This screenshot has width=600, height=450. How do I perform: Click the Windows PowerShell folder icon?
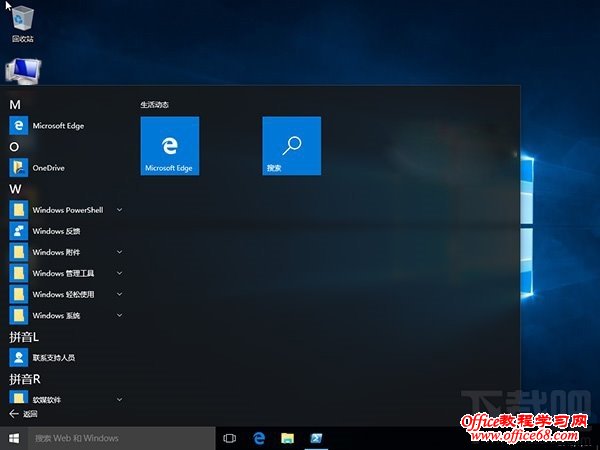coord(18,210)
